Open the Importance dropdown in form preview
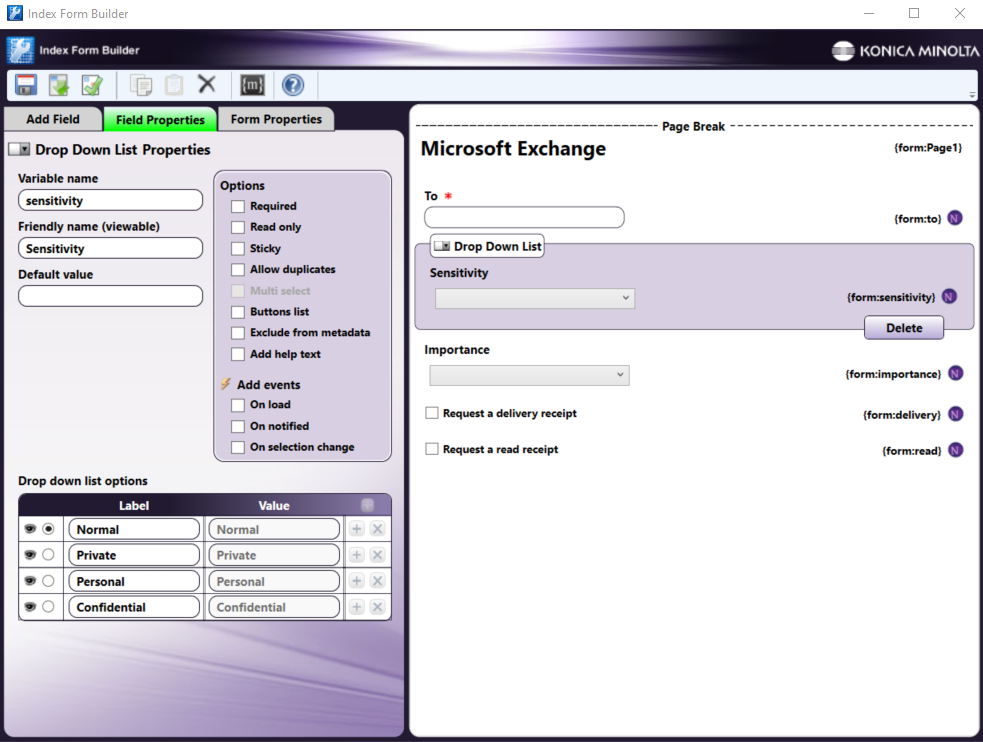Viewport: 983px width, 742px height. 529,375
